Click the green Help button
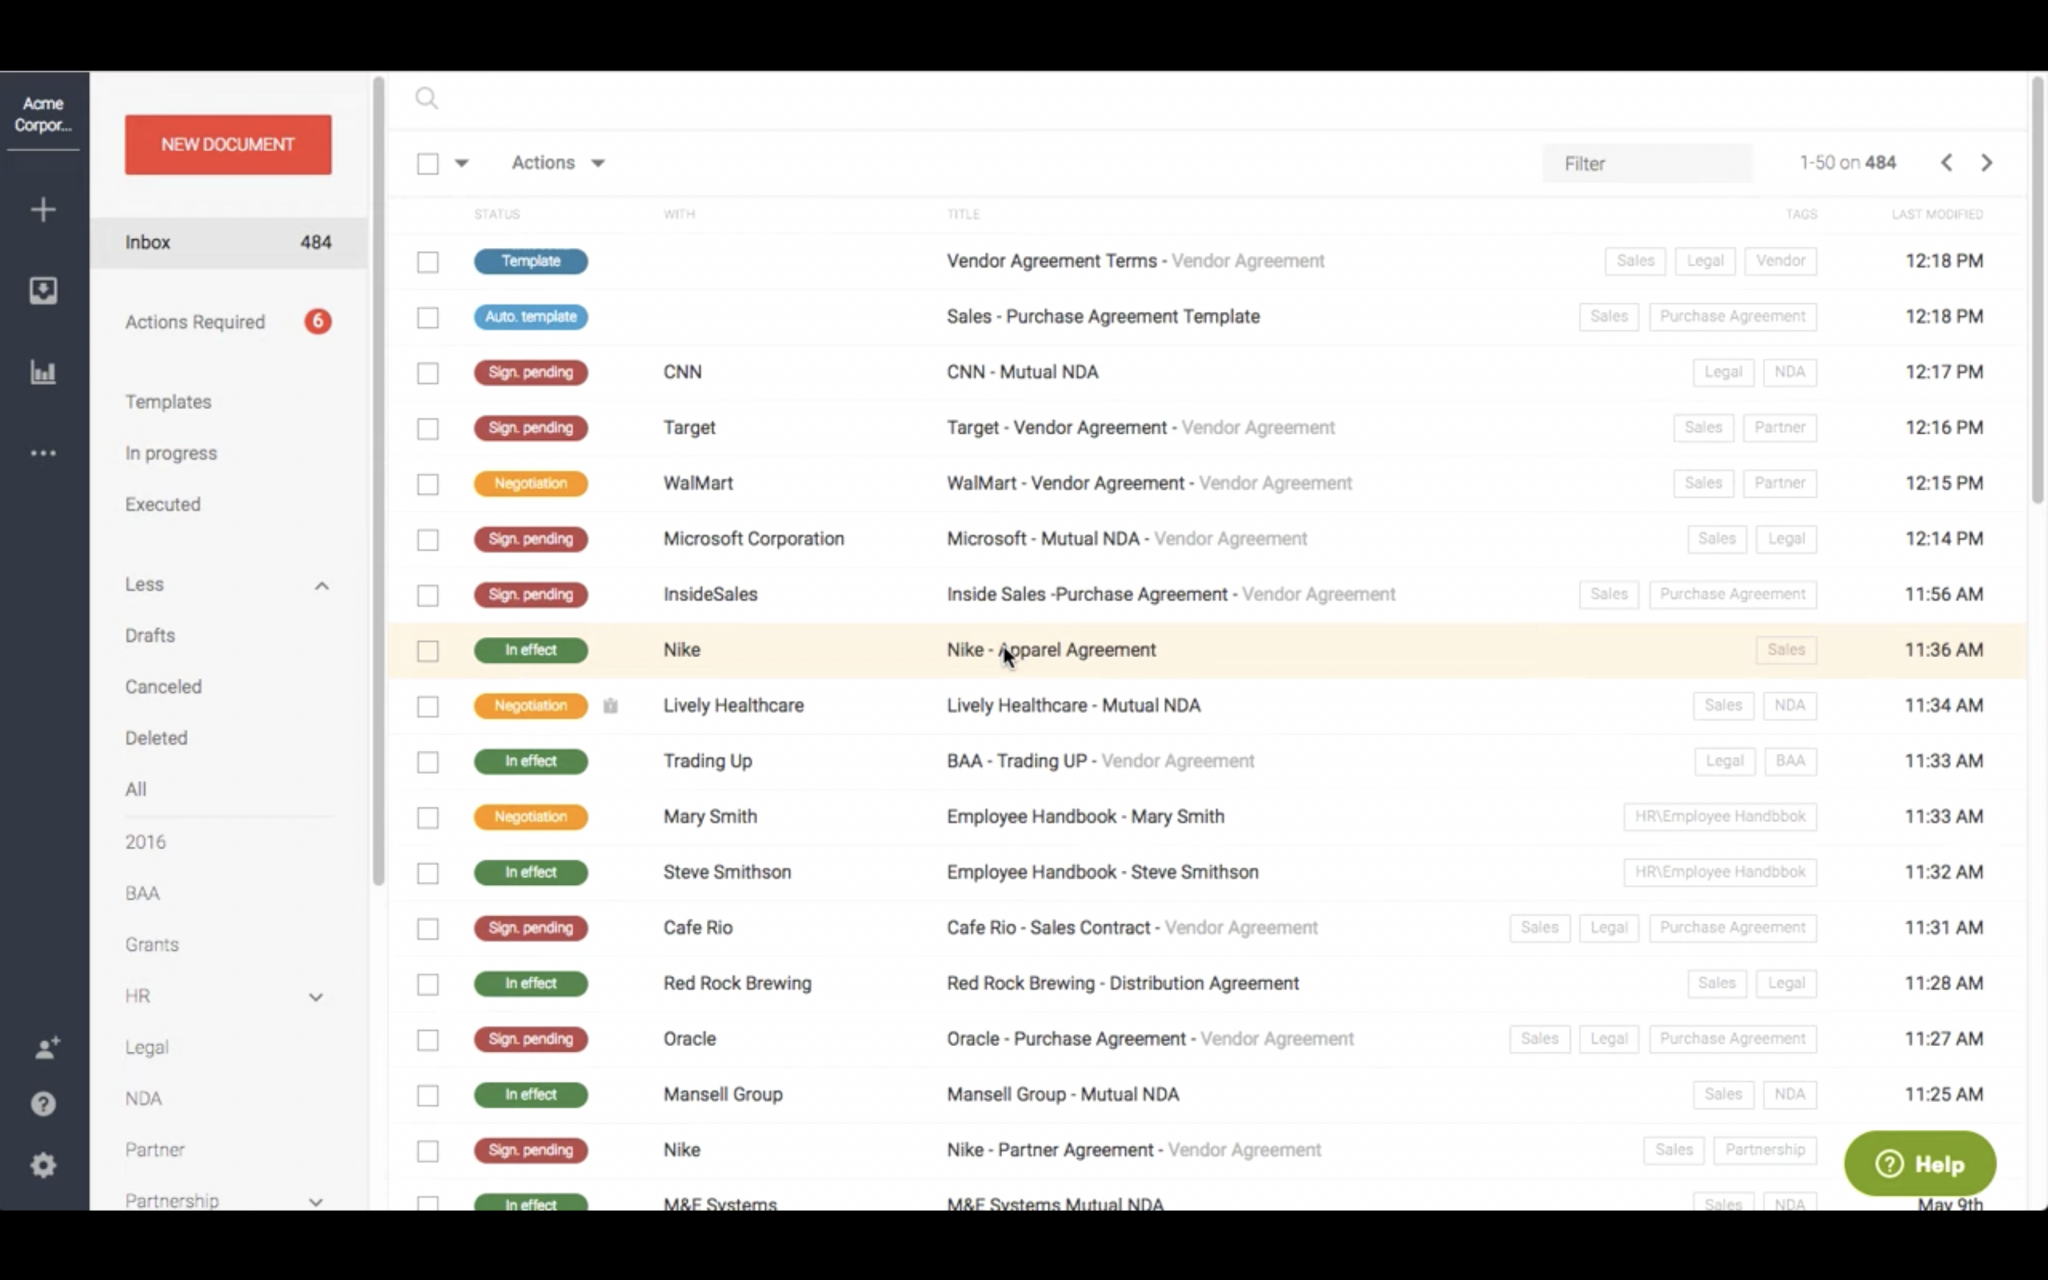This screenshot has height=1280, width=2048. tap(1919, 1164)
